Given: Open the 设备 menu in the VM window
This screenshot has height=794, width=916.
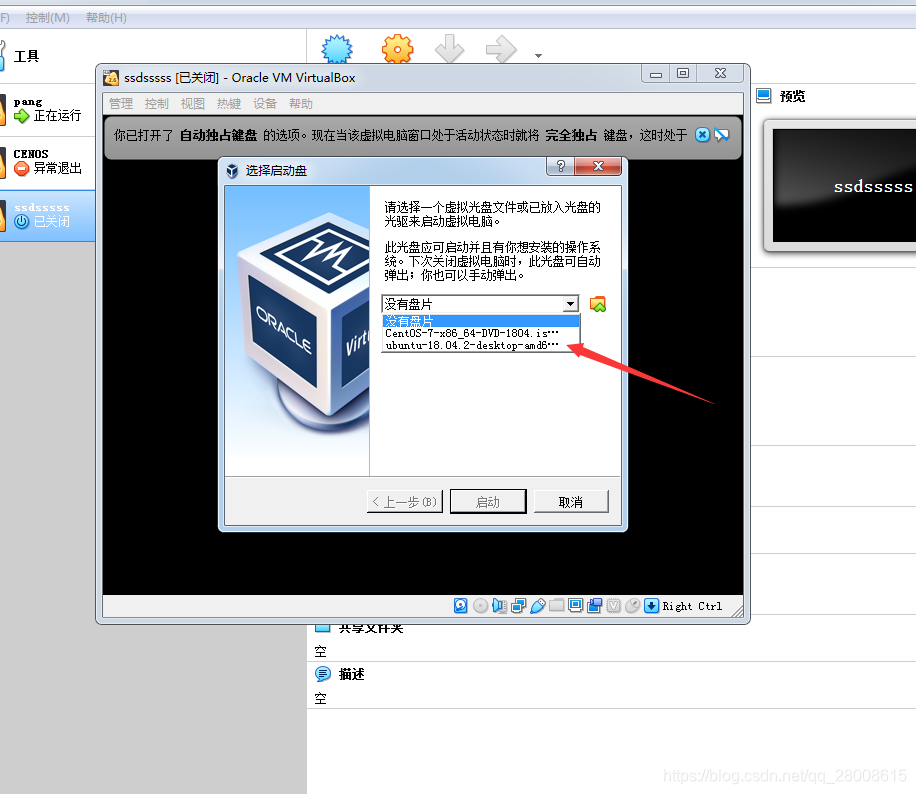Looking at the screenshot, I should (265, 104).
